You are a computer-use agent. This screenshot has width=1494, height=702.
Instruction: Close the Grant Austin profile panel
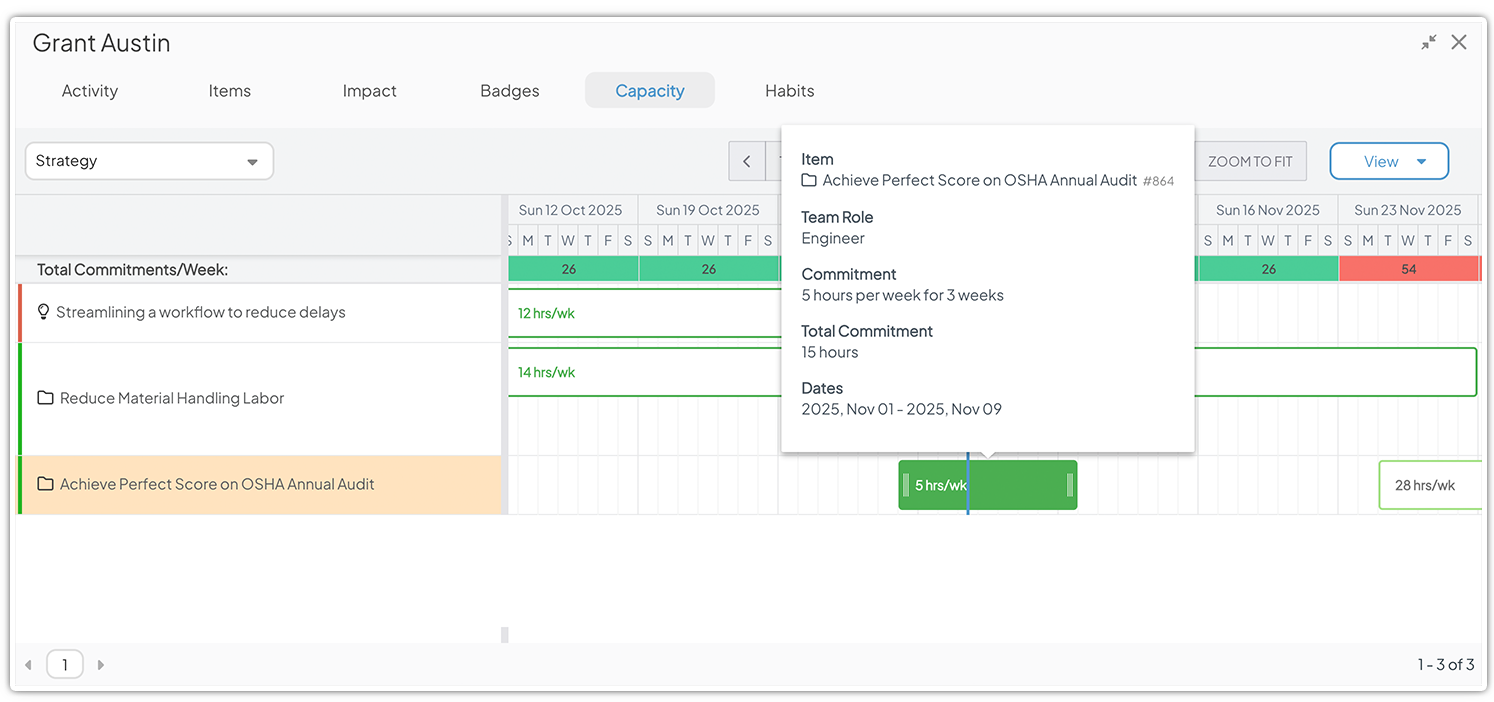(x=1459, y=42)
